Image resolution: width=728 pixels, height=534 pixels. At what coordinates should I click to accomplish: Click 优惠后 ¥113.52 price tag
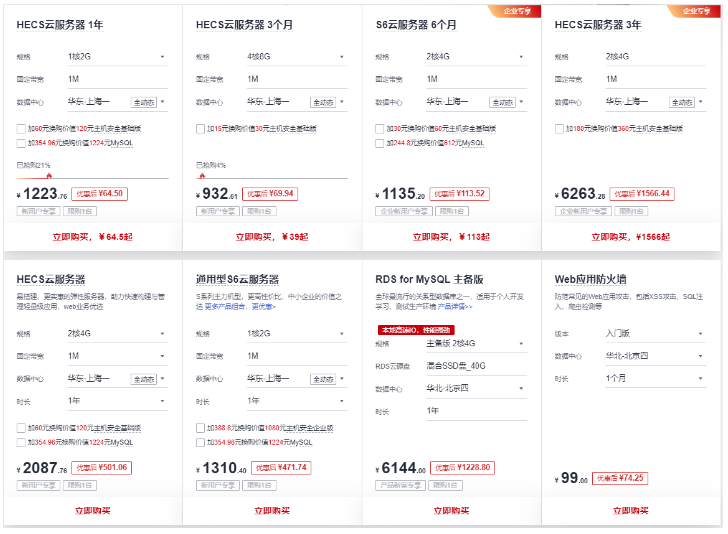[459, 194]
